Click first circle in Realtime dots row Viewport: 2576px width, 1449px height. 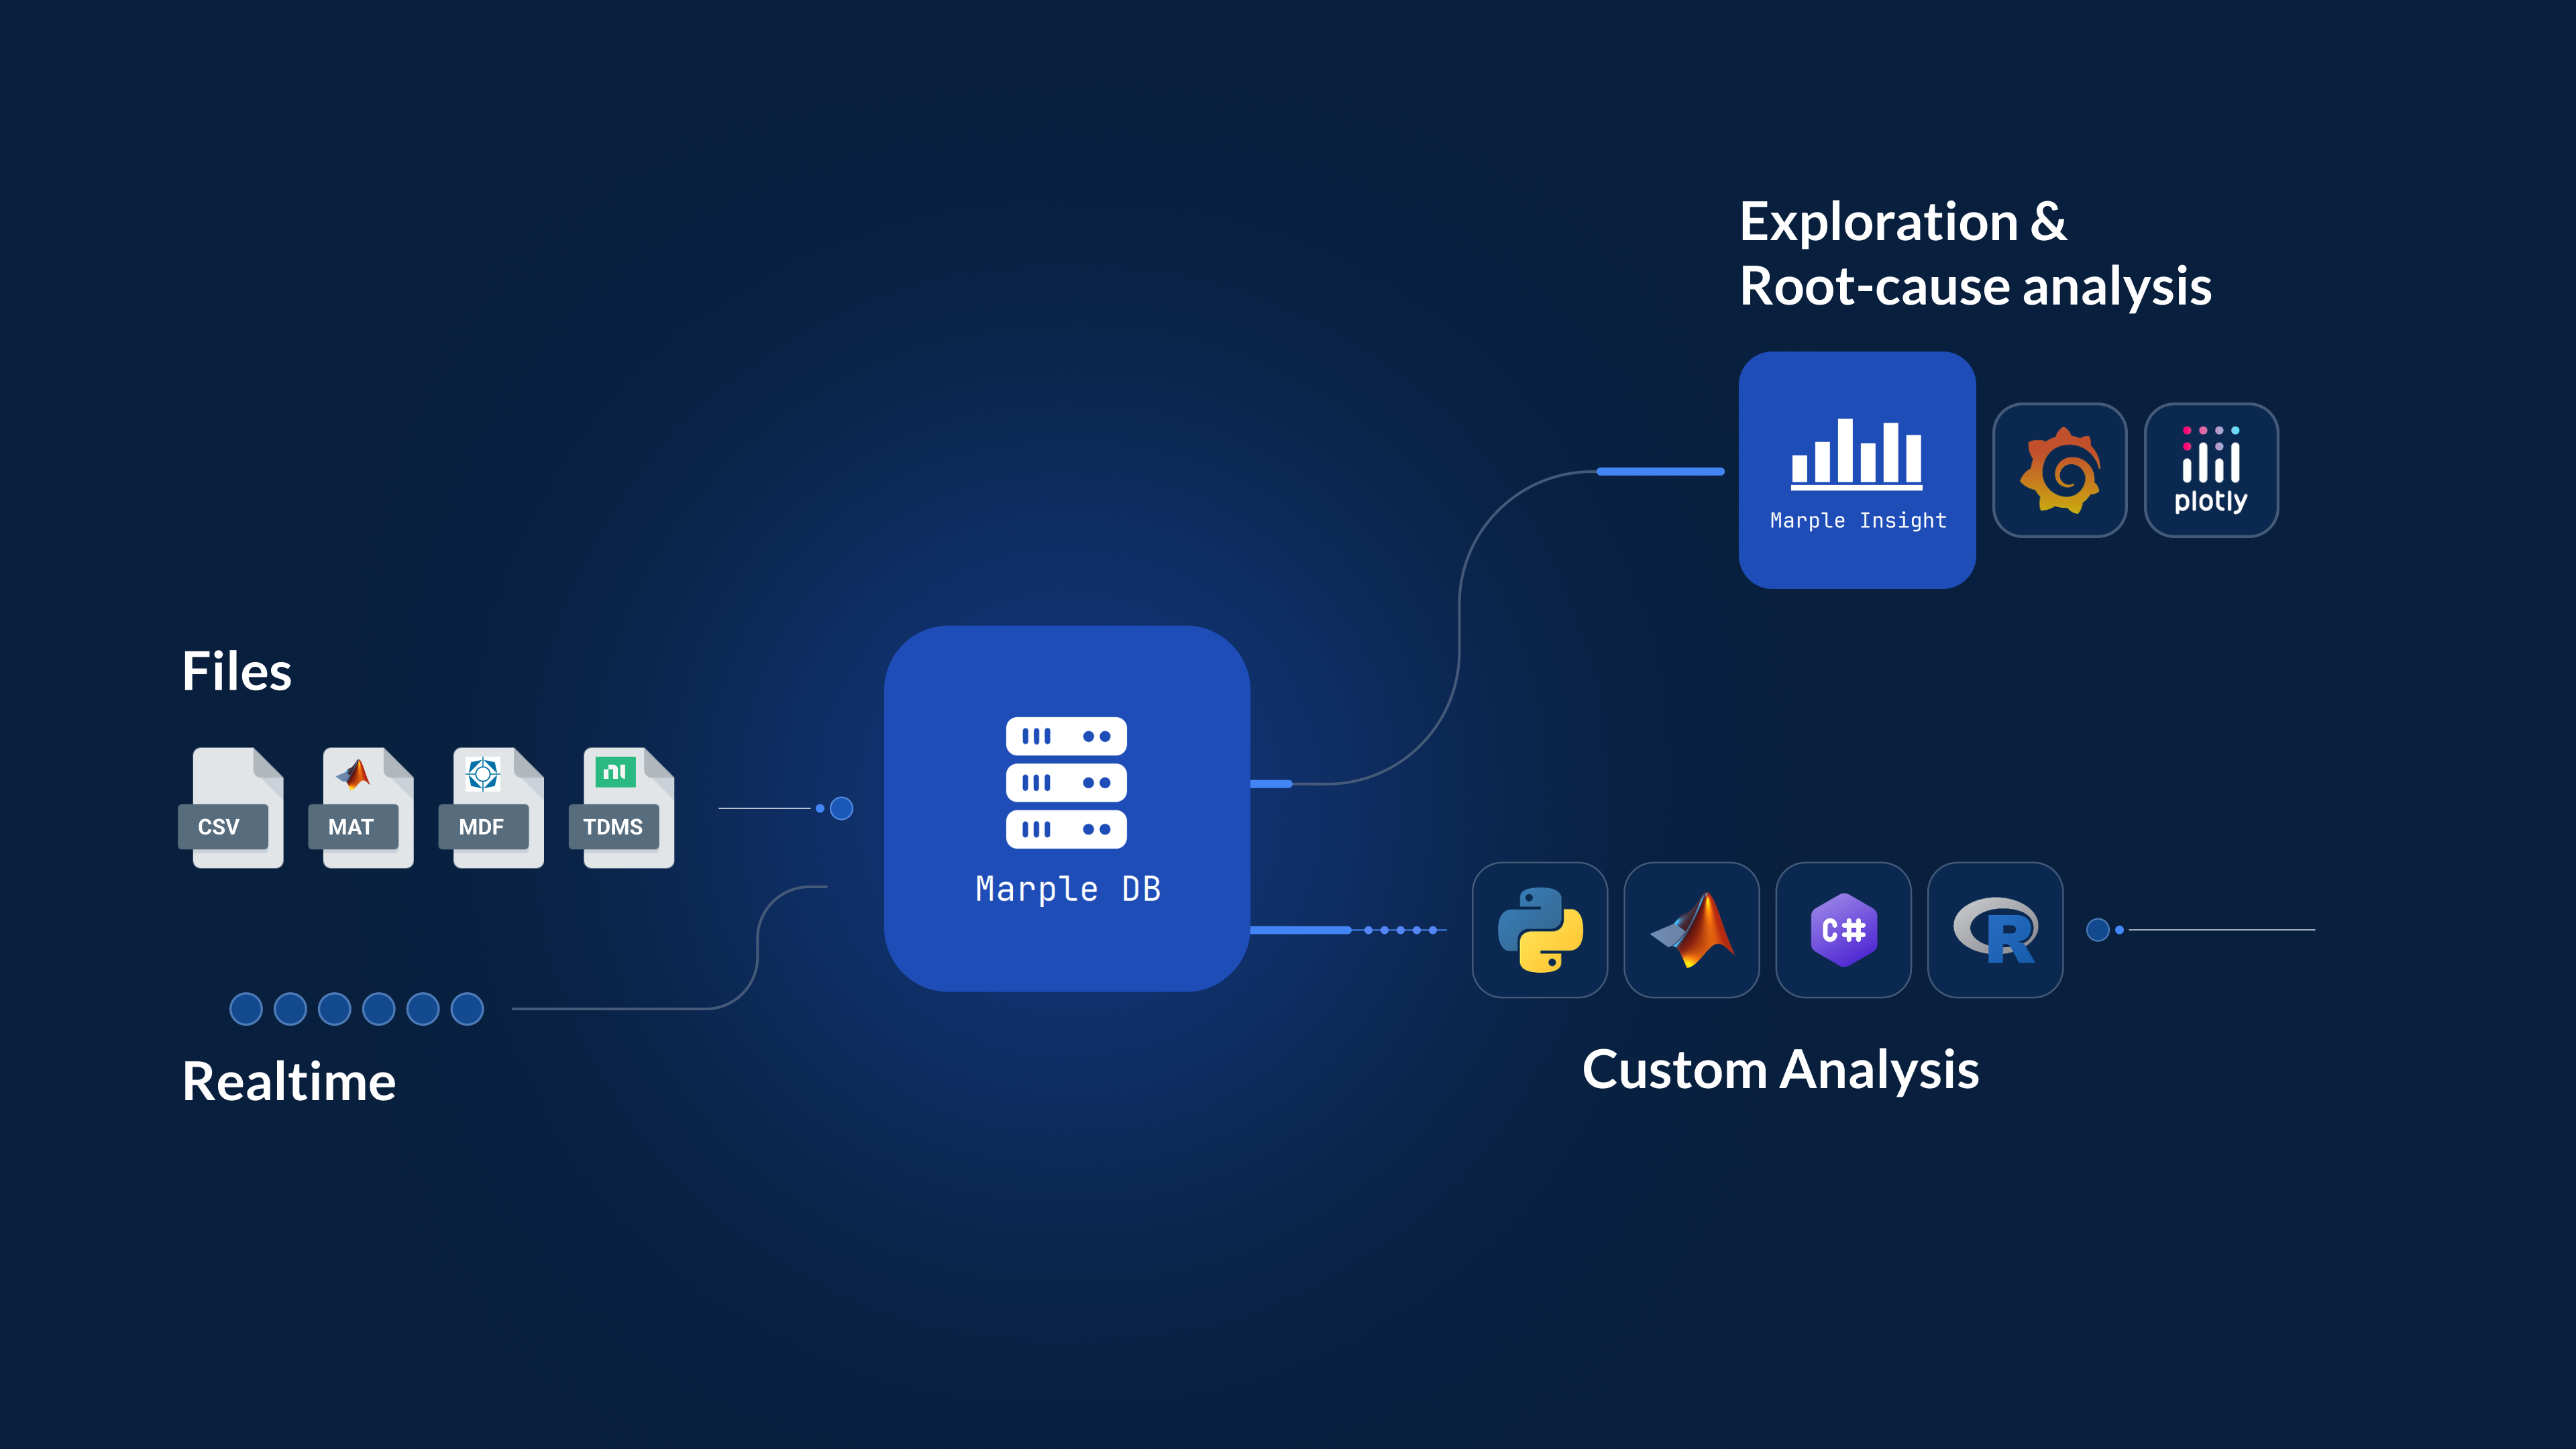(x=246, y=1009)
